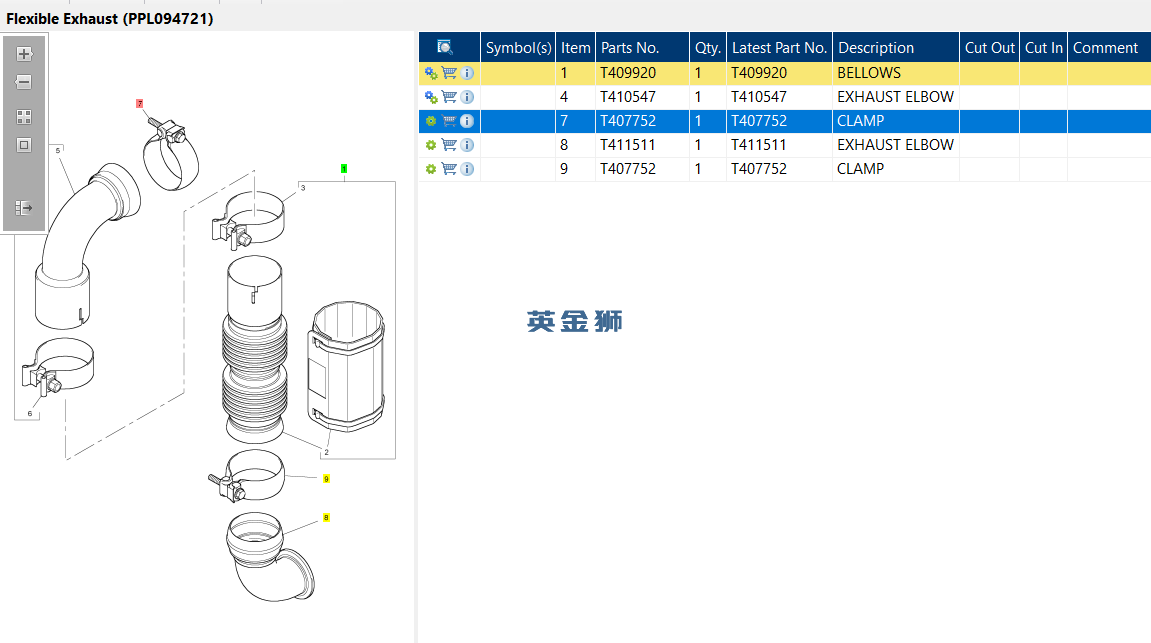This screenshot has height=643, width=1151.
Task: Sort by the Item column header
Action: click(576, 48)
